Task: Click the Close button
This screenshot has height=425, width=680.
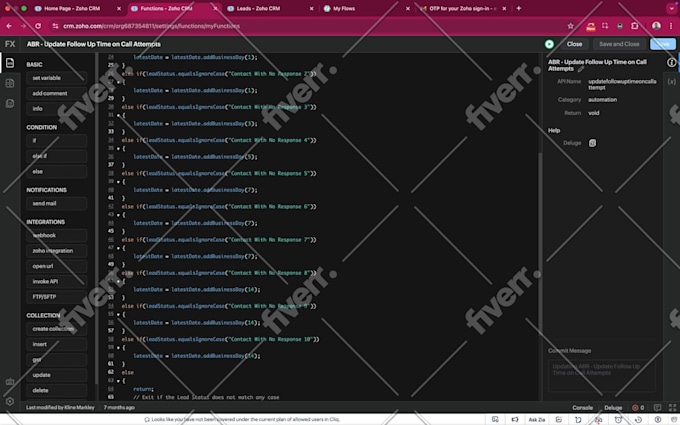Action: click(x=574, y=44)
